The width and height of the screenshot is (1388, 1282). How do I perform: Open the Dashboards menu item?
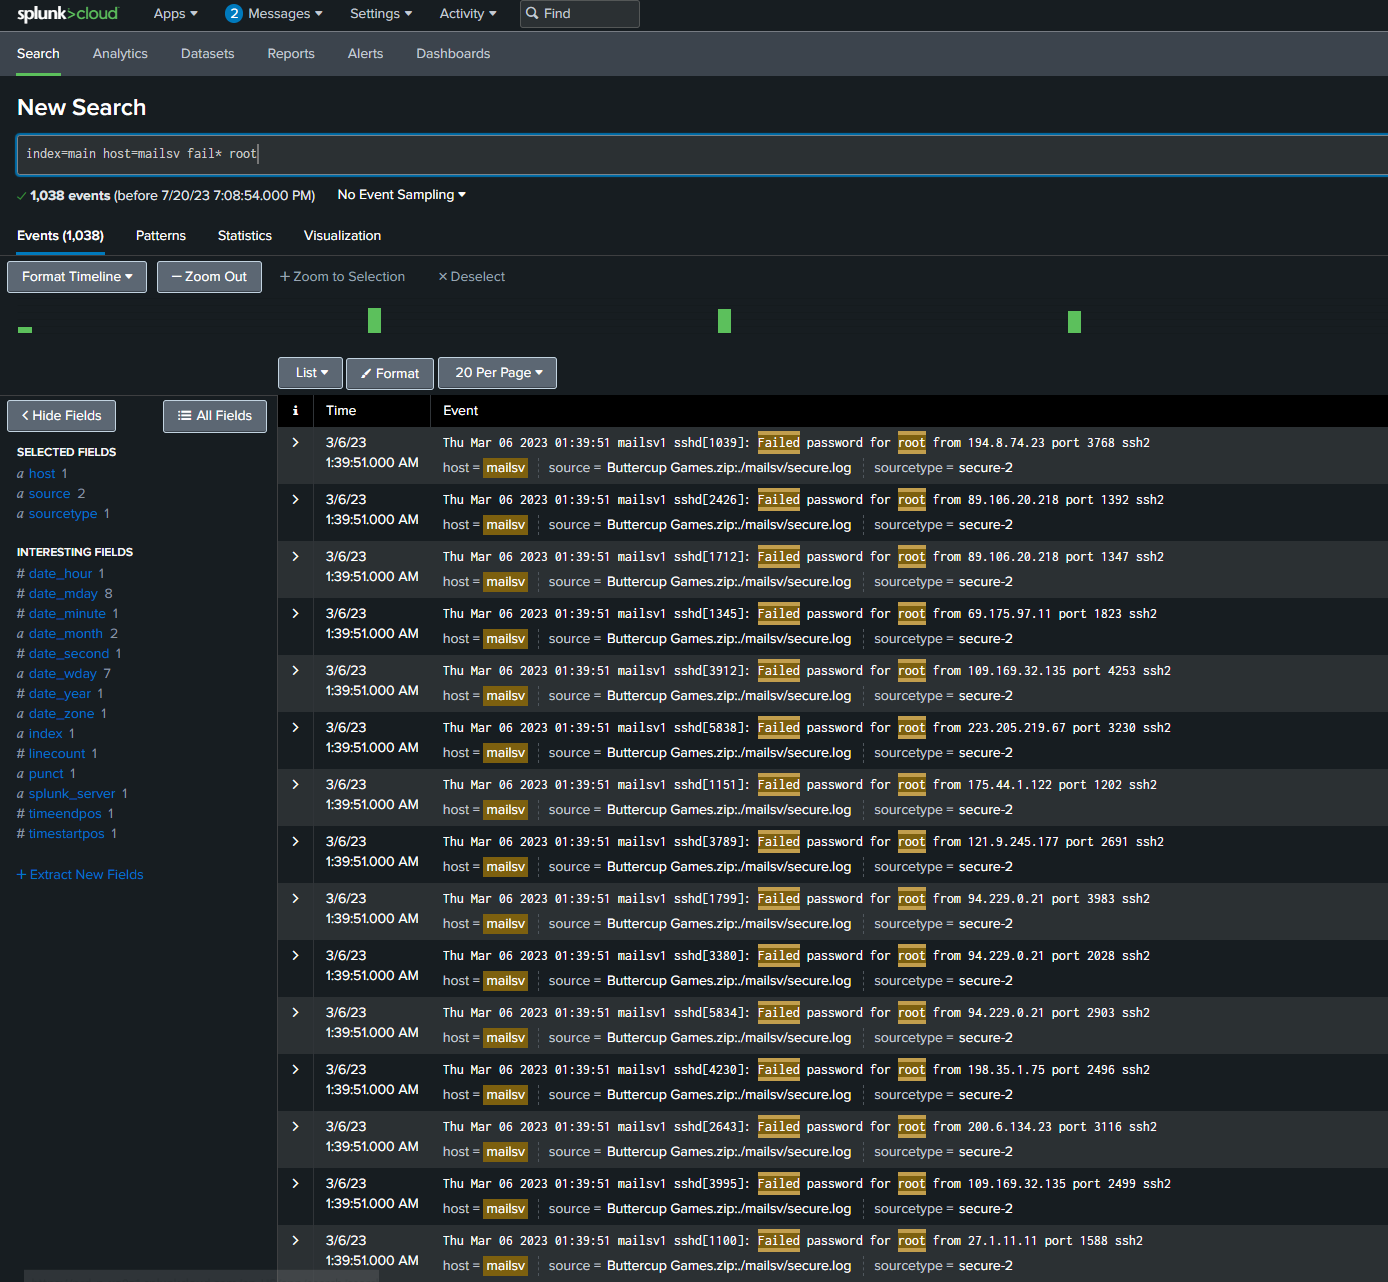pos(453,54)
